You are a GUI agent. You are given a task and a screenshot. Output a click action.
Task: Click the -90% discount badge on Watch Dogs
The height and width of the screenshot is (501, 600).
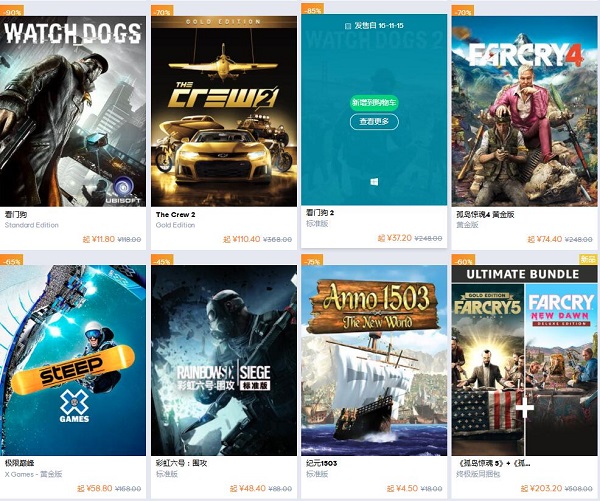click(12, 11)
